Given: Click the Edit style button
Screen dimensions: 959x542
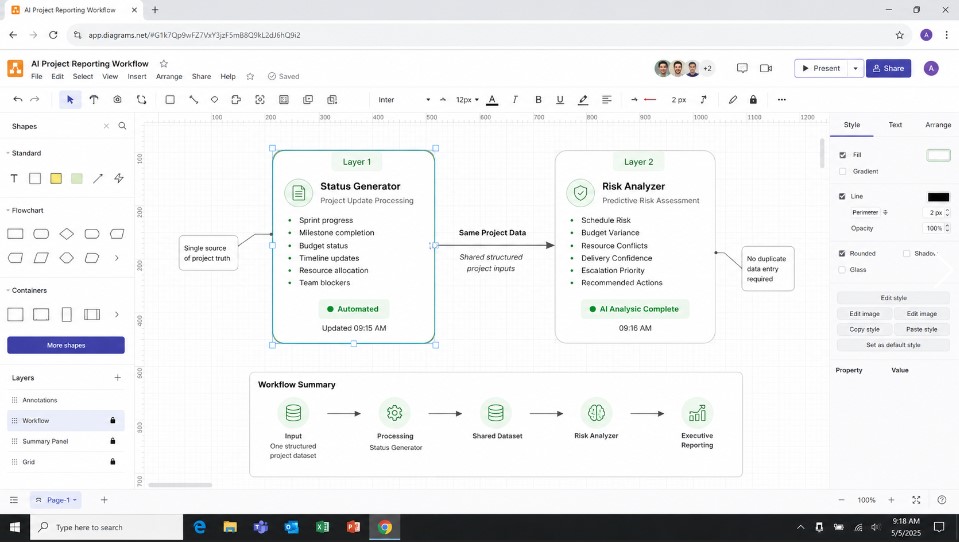Looking at the screenshot, I should [893, 298].
